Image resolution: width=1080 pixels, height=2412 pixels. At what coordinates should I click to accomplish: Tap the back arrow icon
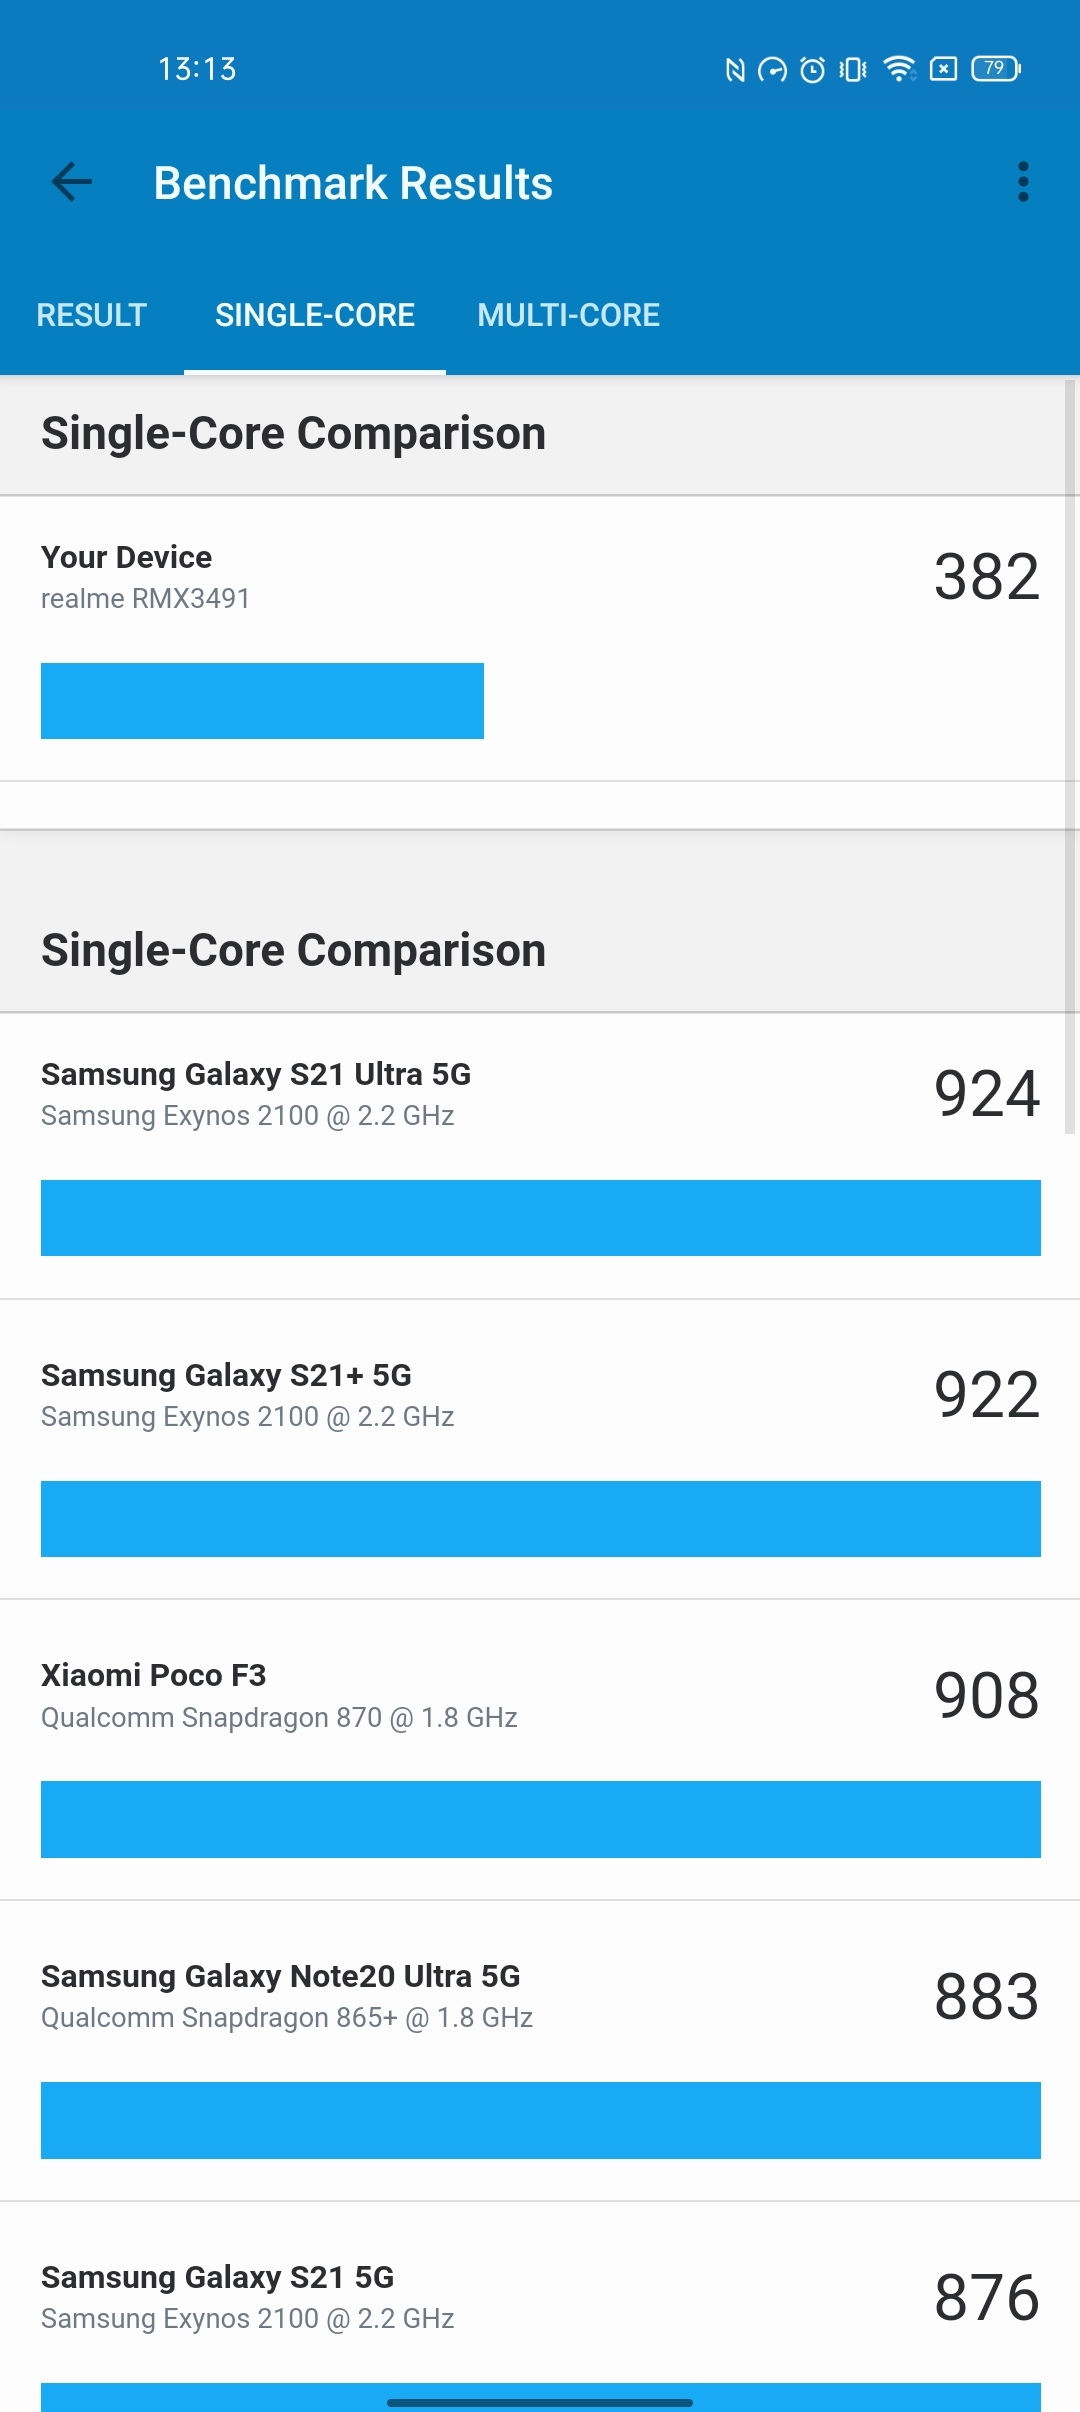pos(72,182)
